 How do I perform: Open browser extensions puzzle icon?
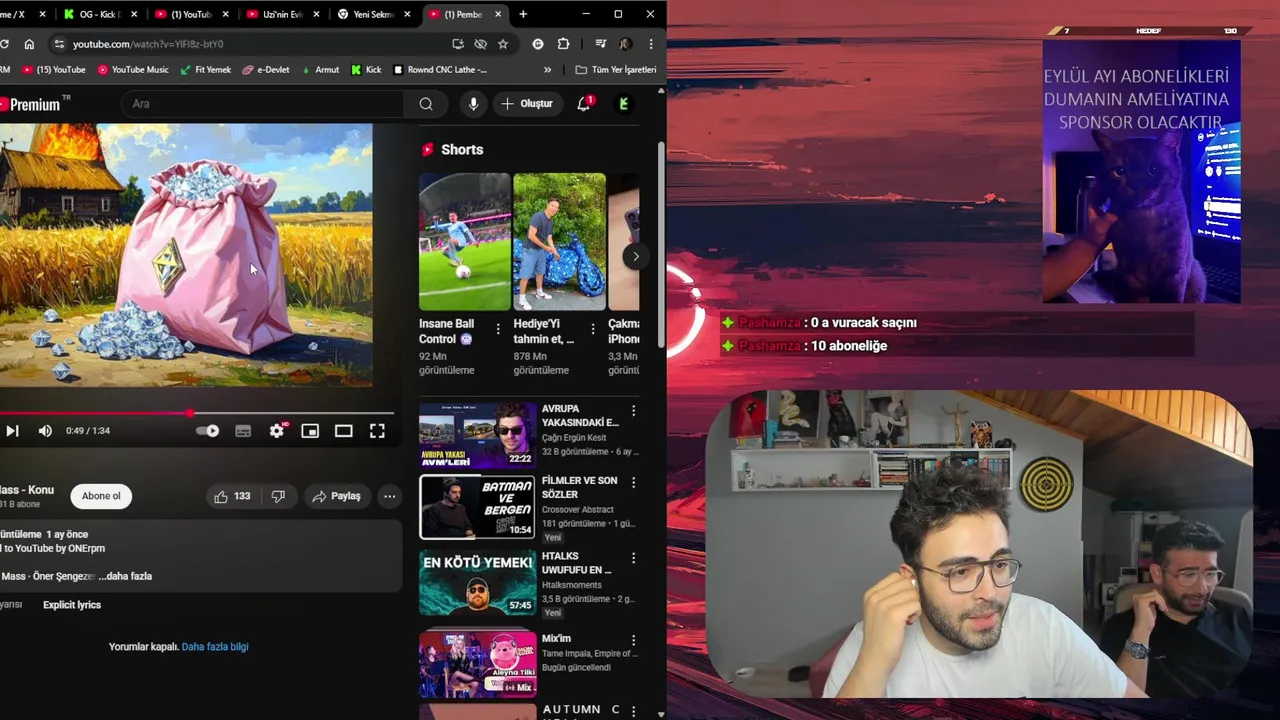(x=563, y=44)
